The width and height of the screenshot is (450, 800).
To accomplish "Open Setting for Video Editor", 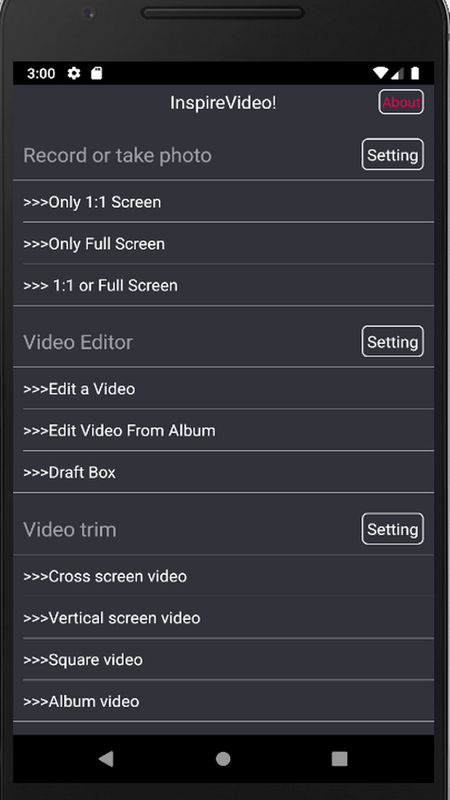I will click(x=392, y=341).
